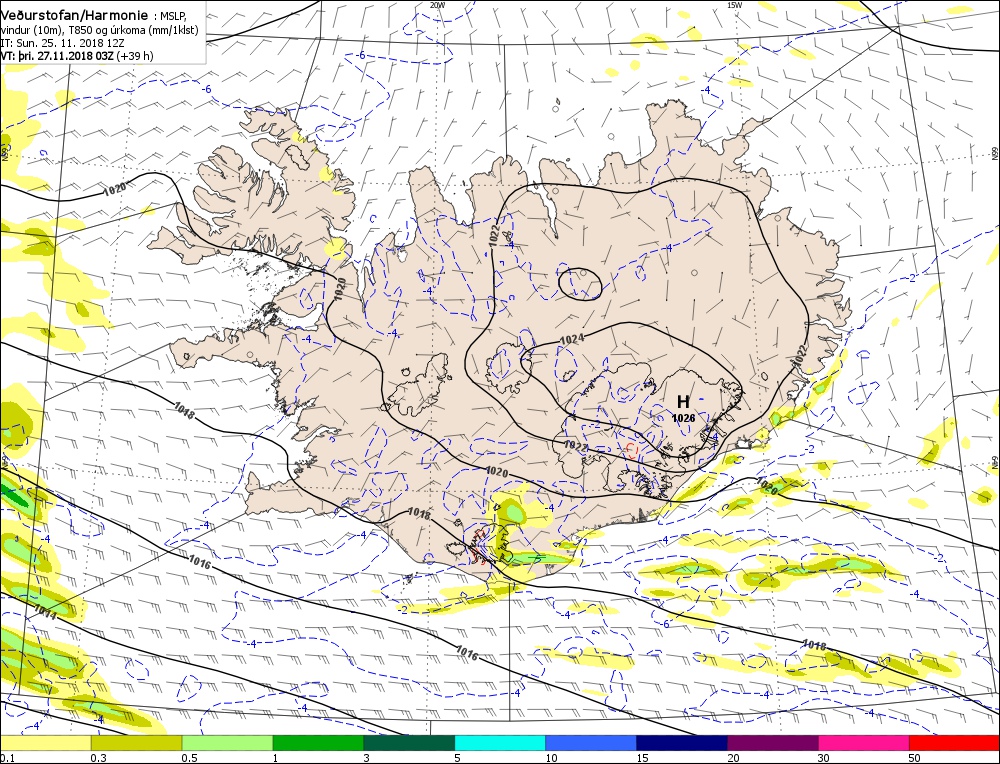
Task: Click the '0.1' legend scale value
Action: (7, 758)
